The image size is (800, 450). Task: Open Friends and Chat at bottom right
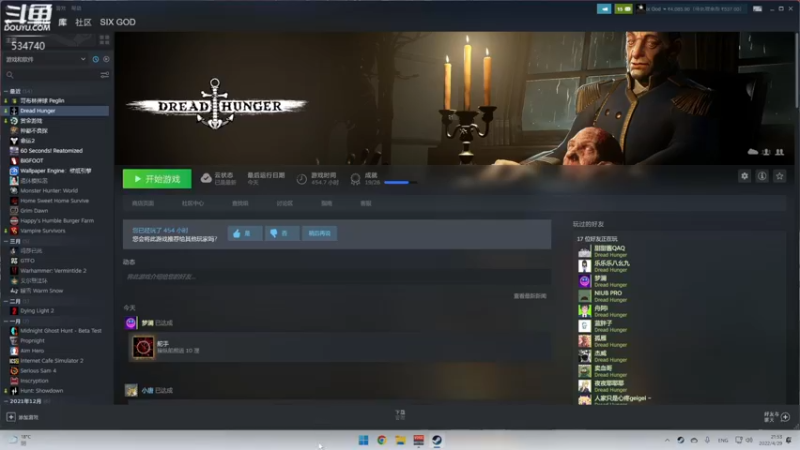pyautogui.click(x=777, y=417)
